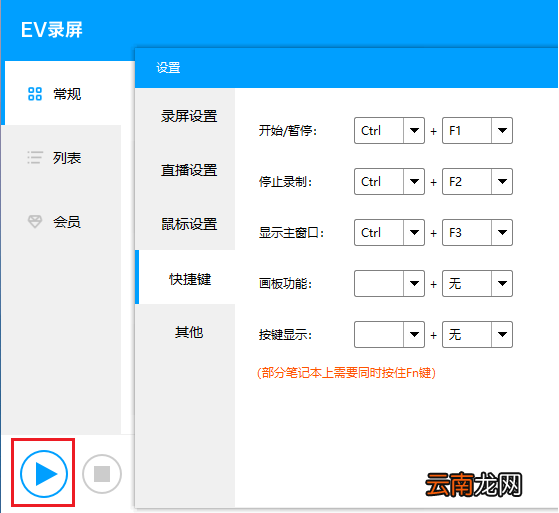Click the diamond icon next to 会员
The height and width of the screenshot is (513, 559).
pos(35,221)
